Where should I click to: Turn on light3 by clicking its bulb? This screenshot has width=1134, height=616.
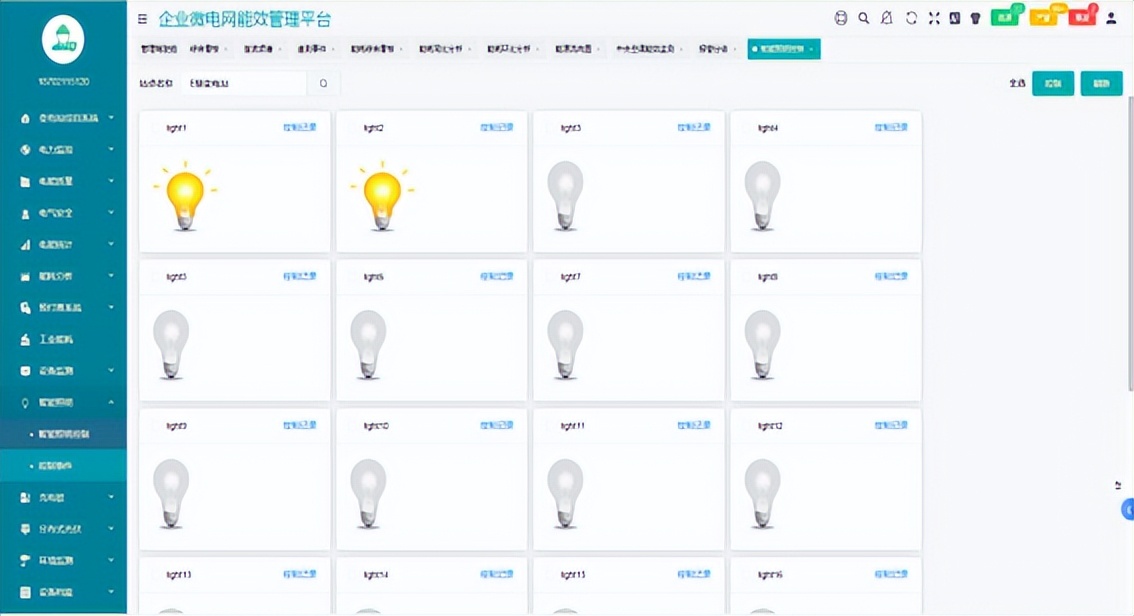[564, 192]
